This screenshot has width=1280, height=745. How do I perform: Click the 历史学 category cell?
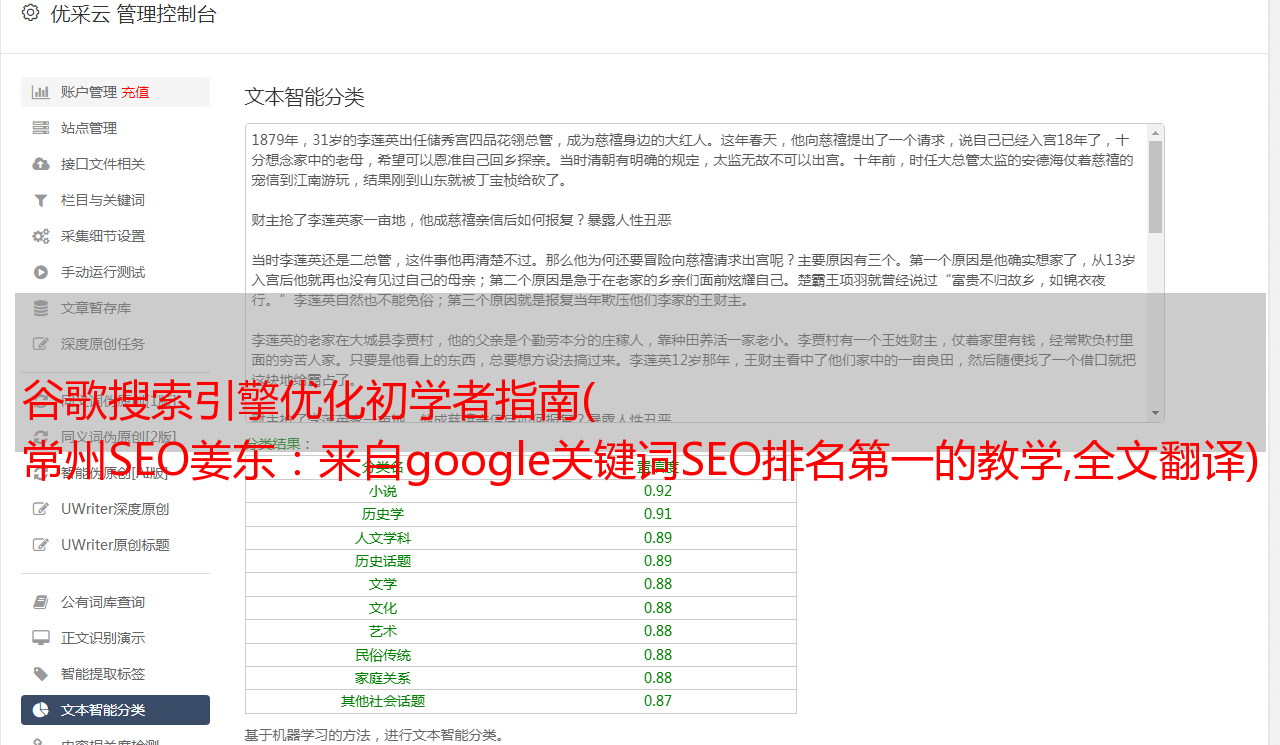tap(382, 514)
